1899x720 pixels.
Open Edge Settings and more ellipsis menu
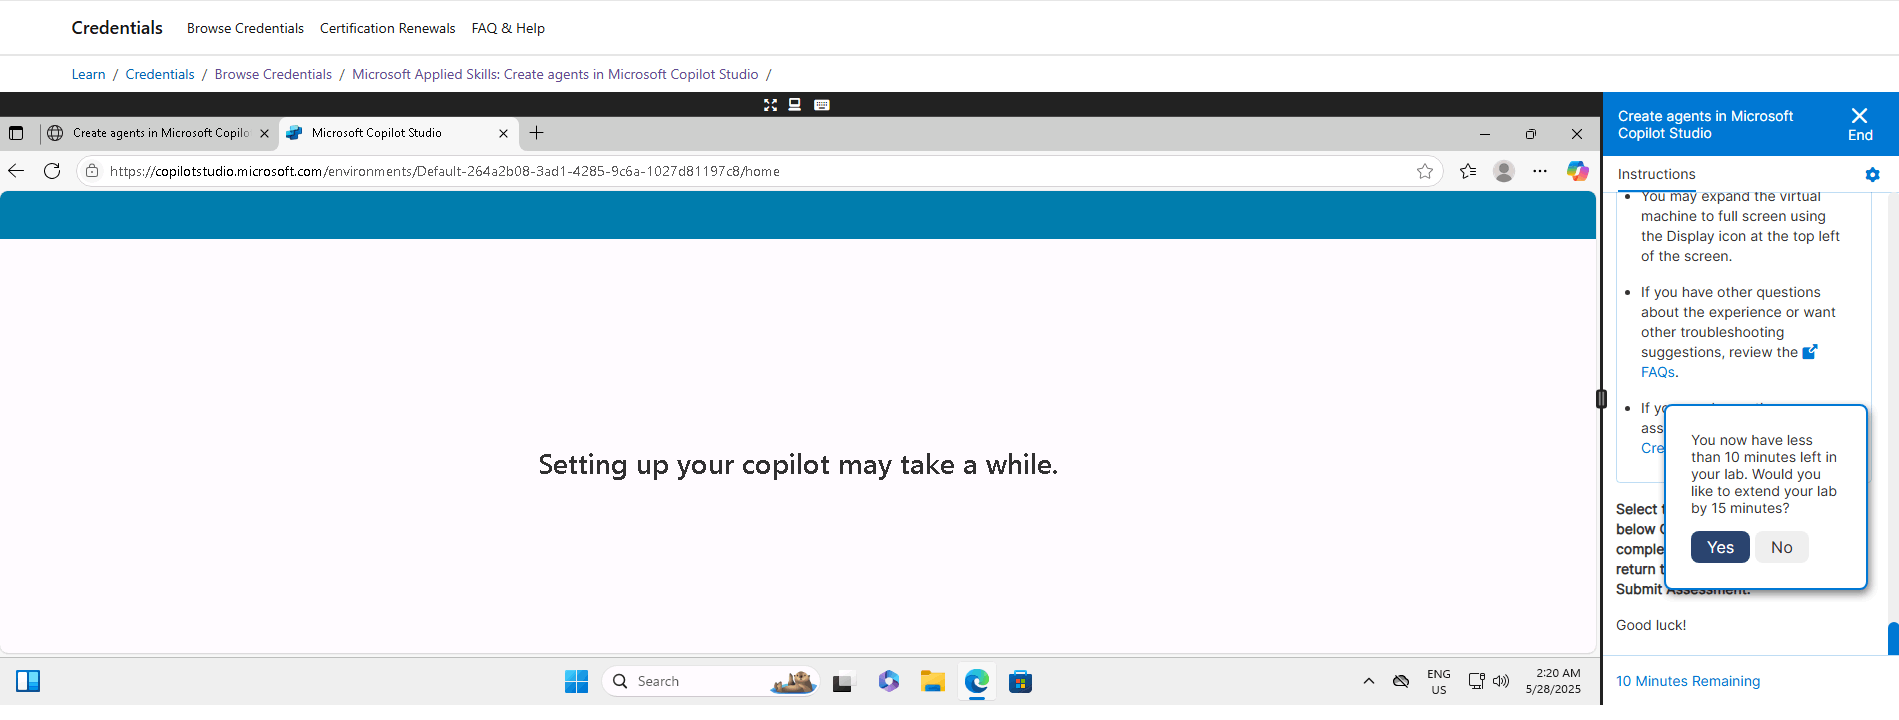[x=1540, y=171]
